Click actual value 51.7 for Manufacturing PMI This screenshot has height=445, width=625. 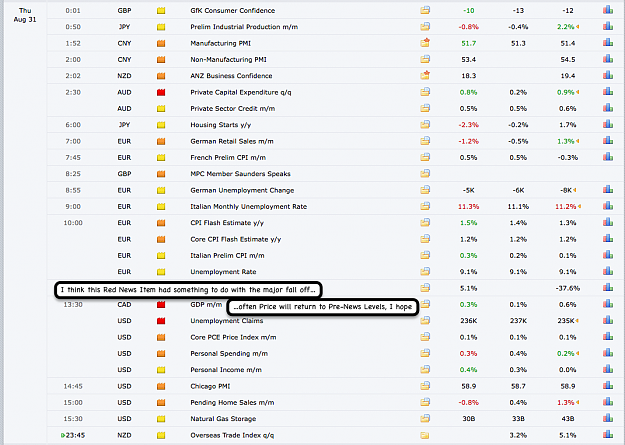click(x=469, y=43)
